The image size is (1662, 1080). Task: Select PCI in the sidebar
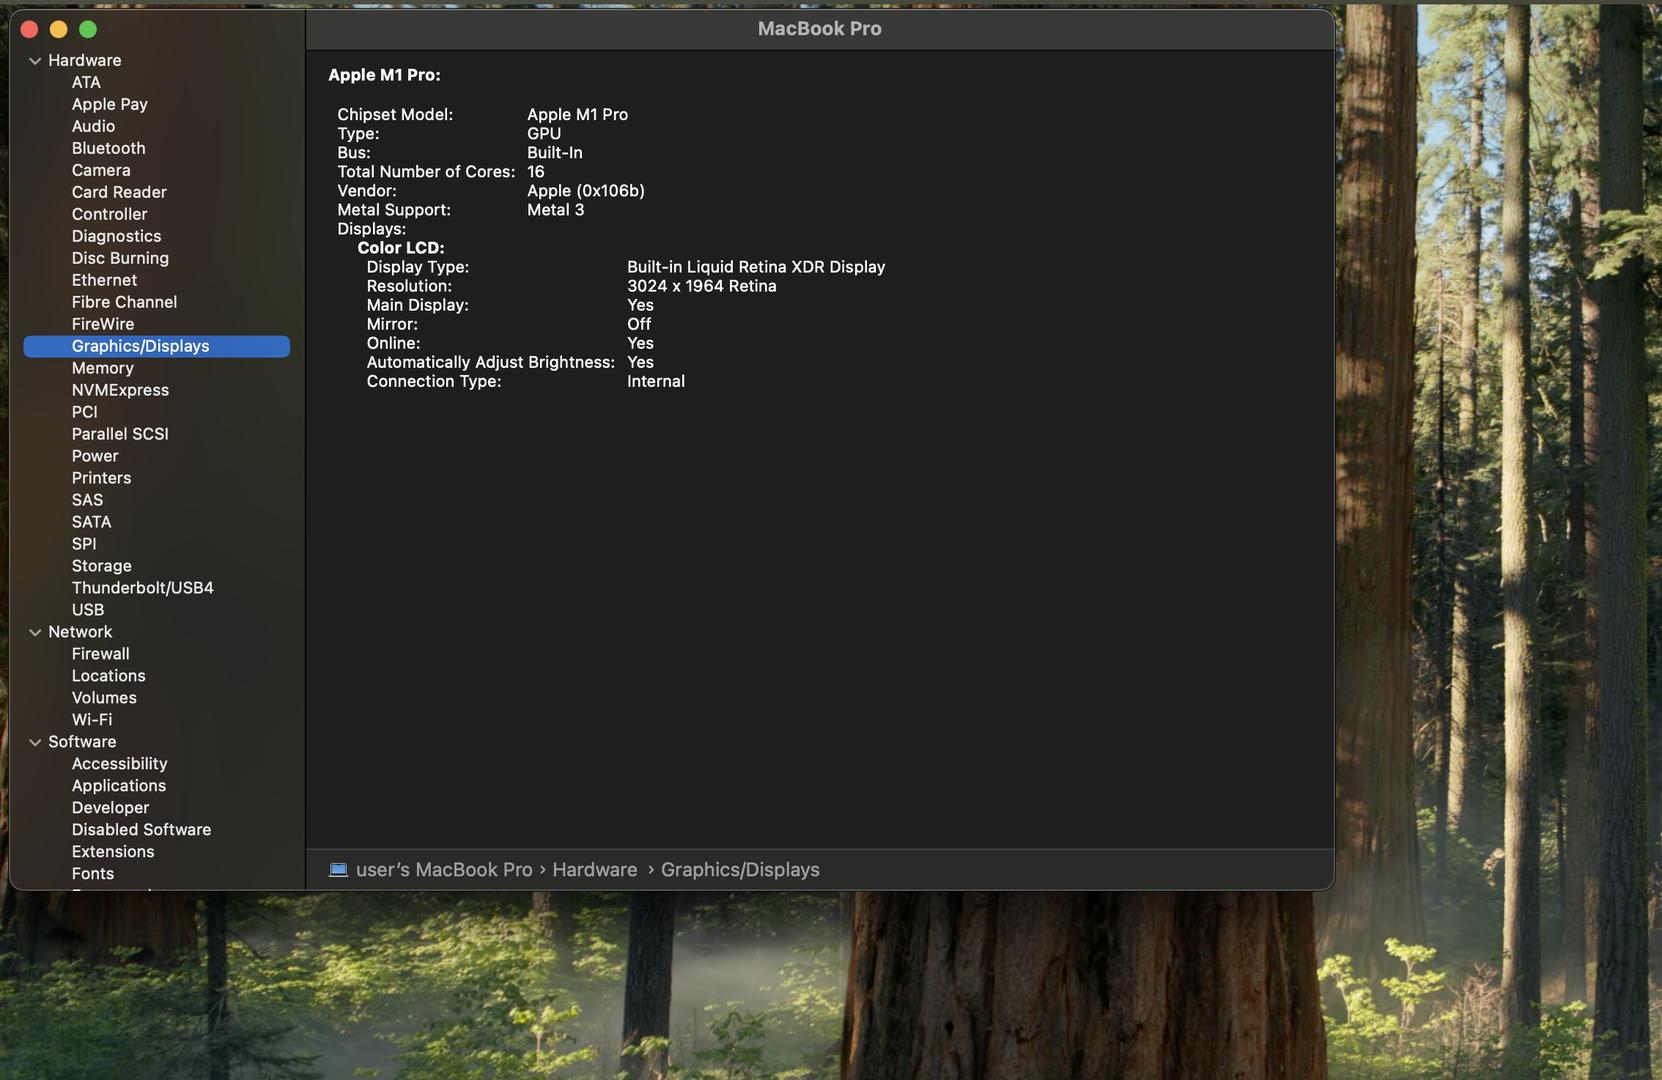(84, 412)
